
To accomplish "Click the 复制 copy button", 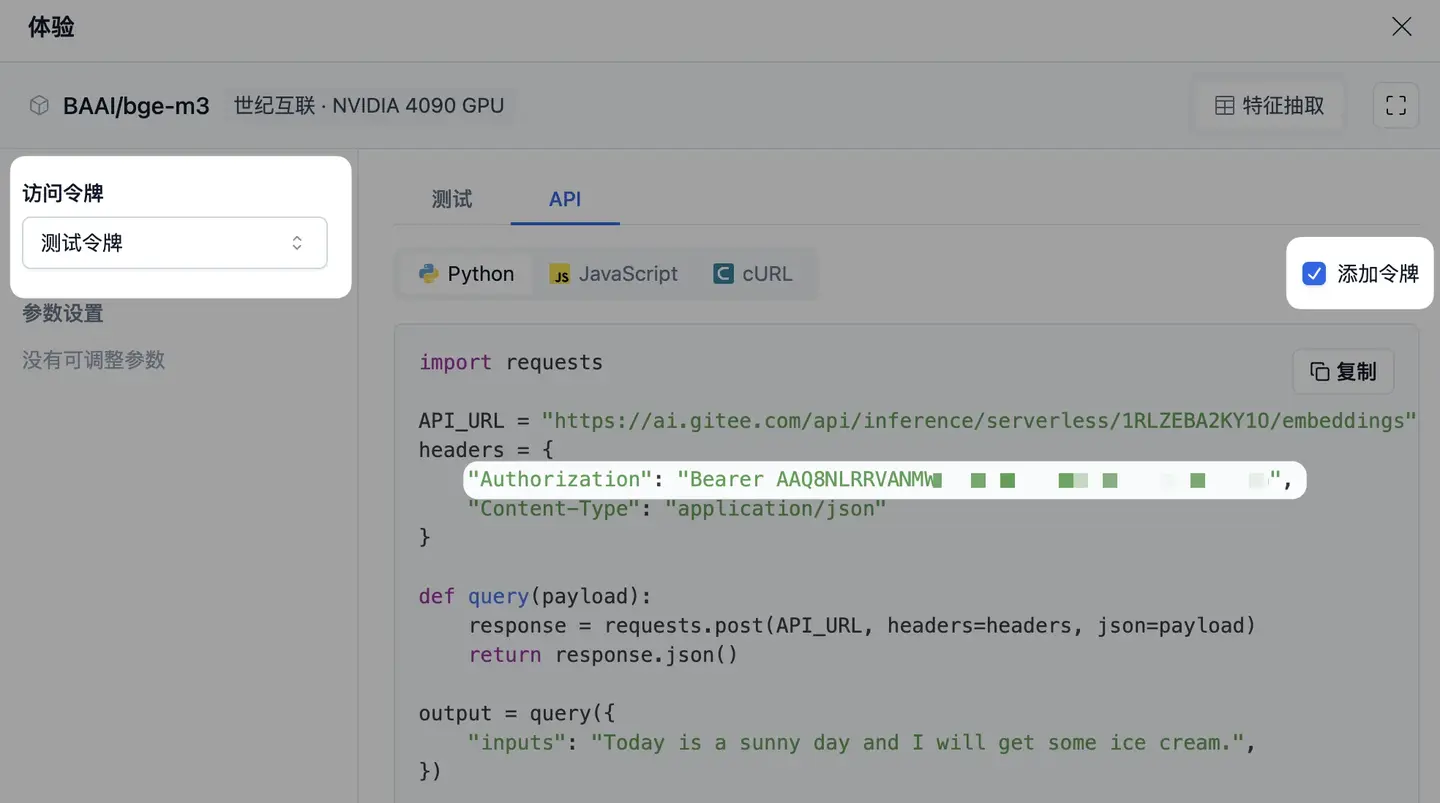I will pyautogui.click(x=1343, y=371).
